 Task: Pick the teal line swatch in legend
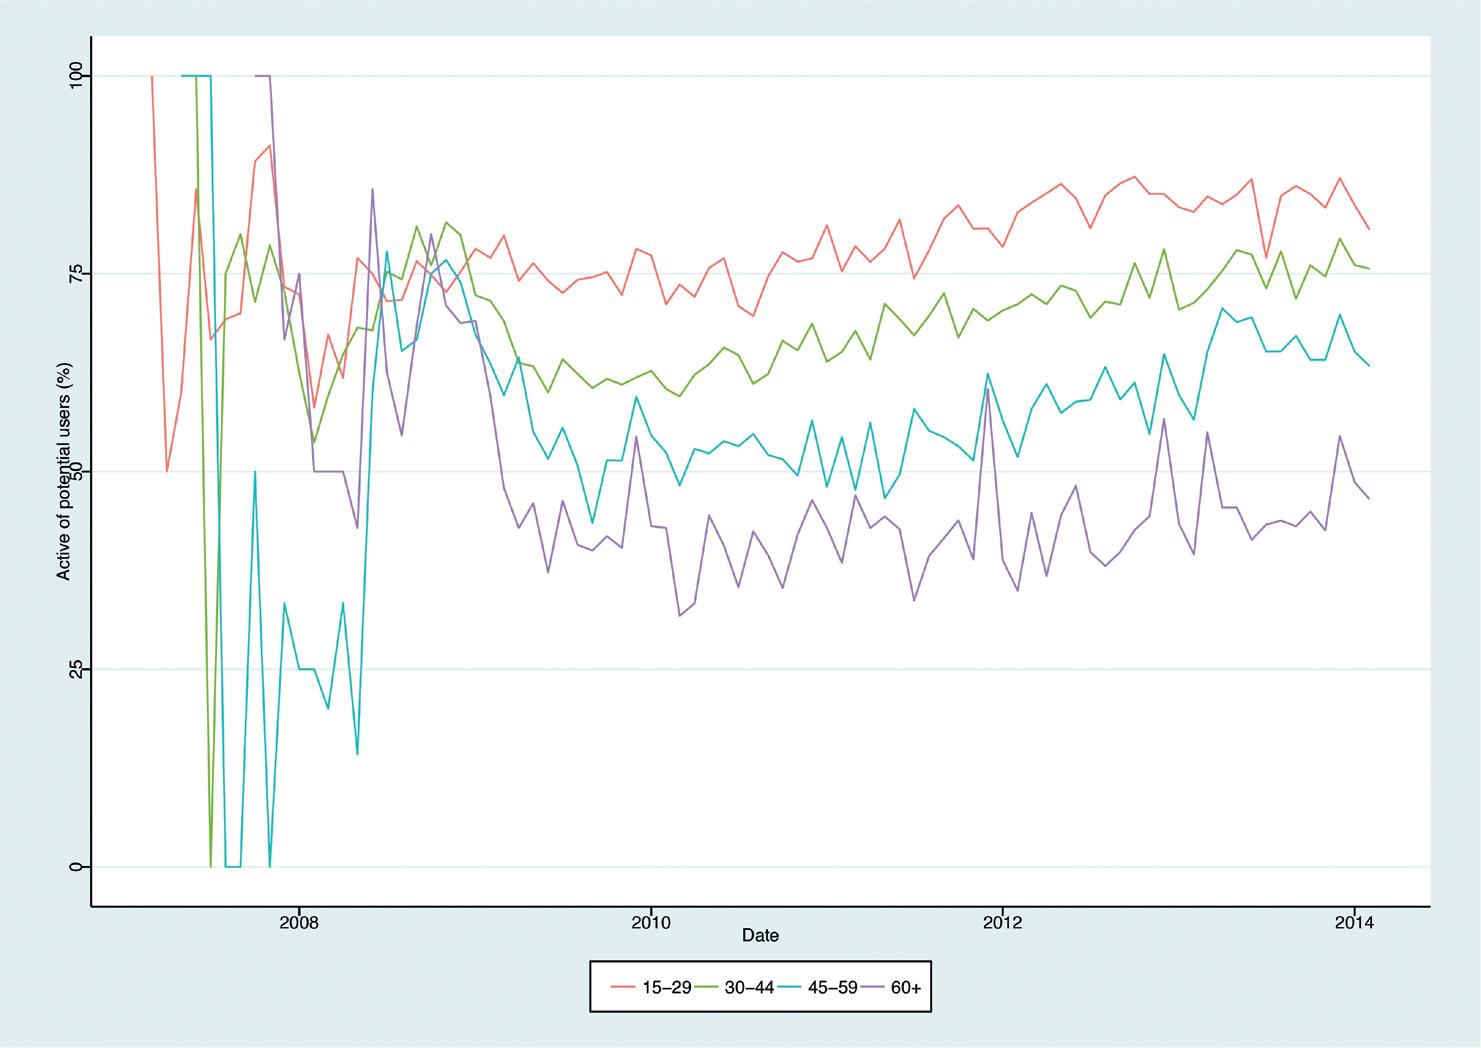[x=789, y=987]
